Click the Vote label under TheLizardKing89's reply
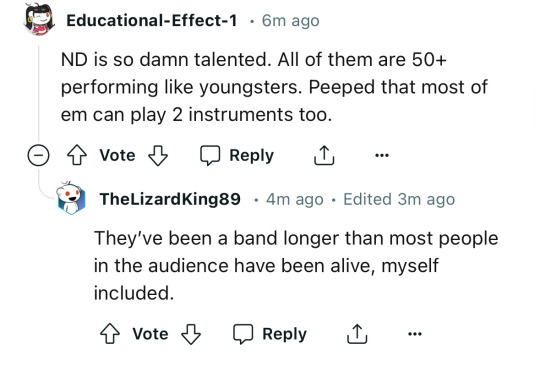Viewport: 540px width, 366px height. click(150, 334)
